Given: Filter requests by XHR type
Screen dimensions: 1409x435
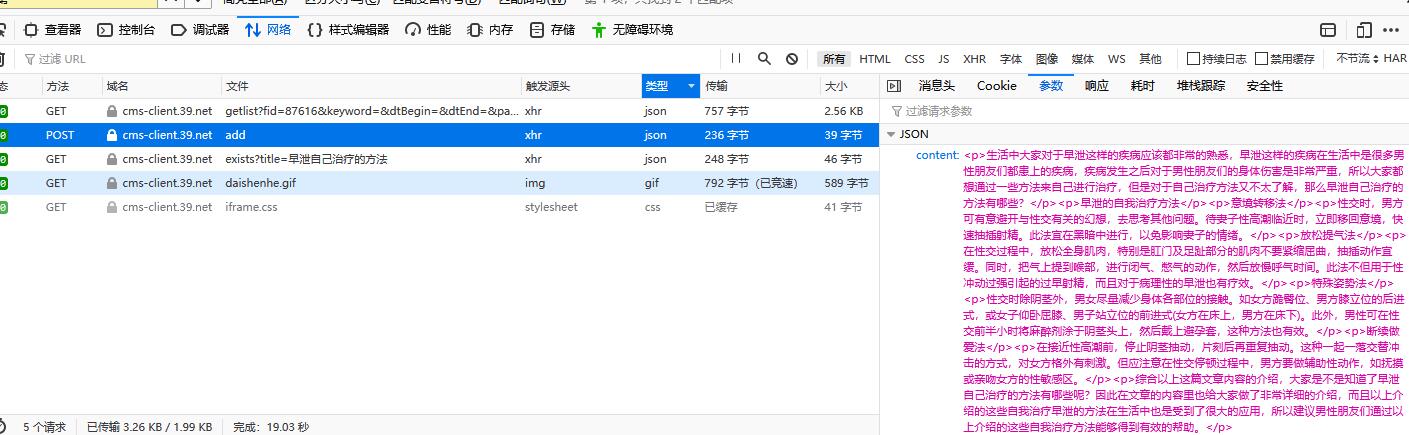Looking at the screenshot, I should (974, 59).
